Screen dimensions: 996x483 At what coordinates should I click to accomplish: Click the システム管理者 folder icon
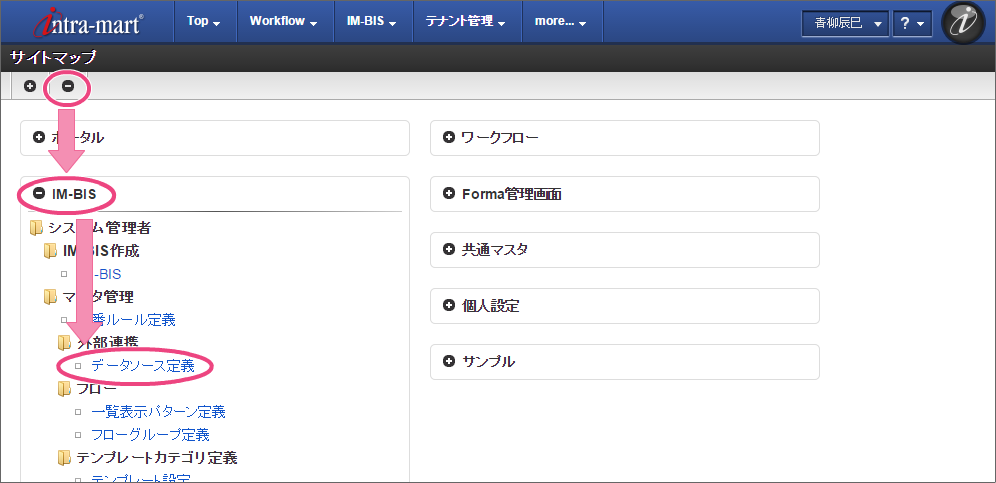tap(37, 228)
